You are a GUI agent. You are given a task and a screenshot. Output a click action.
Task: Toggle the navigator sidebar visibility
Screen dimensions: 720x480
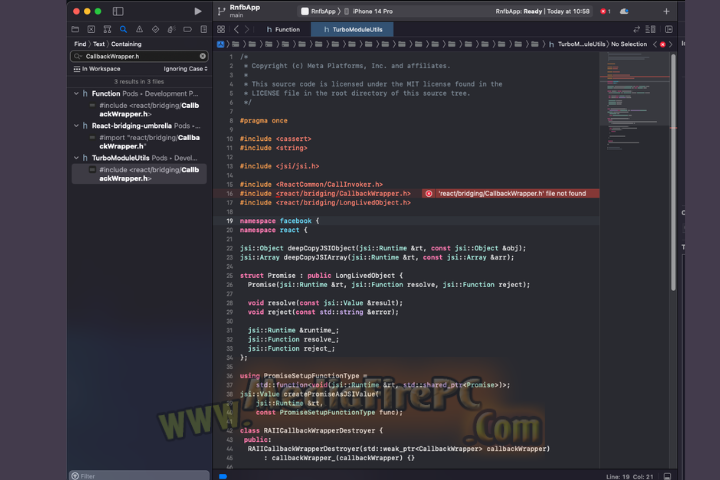[118, 11]
